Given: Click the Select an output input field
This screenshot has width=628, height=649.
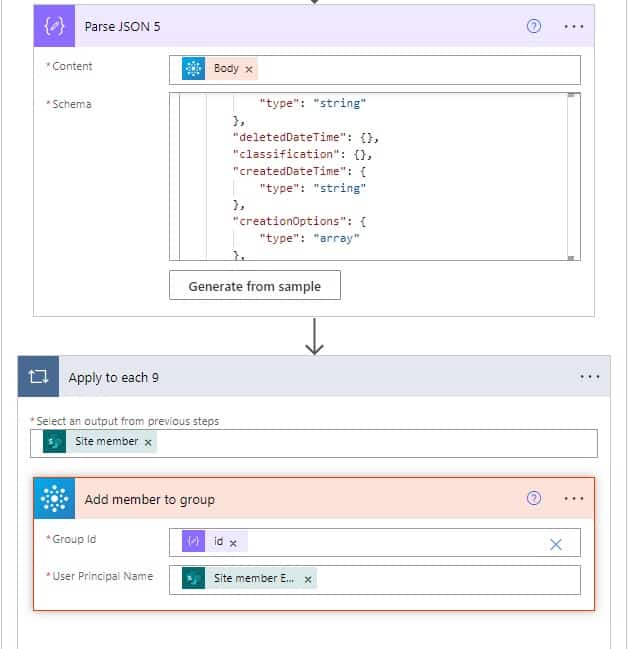Looking at the screenshot, I should (x=314, y=443).
